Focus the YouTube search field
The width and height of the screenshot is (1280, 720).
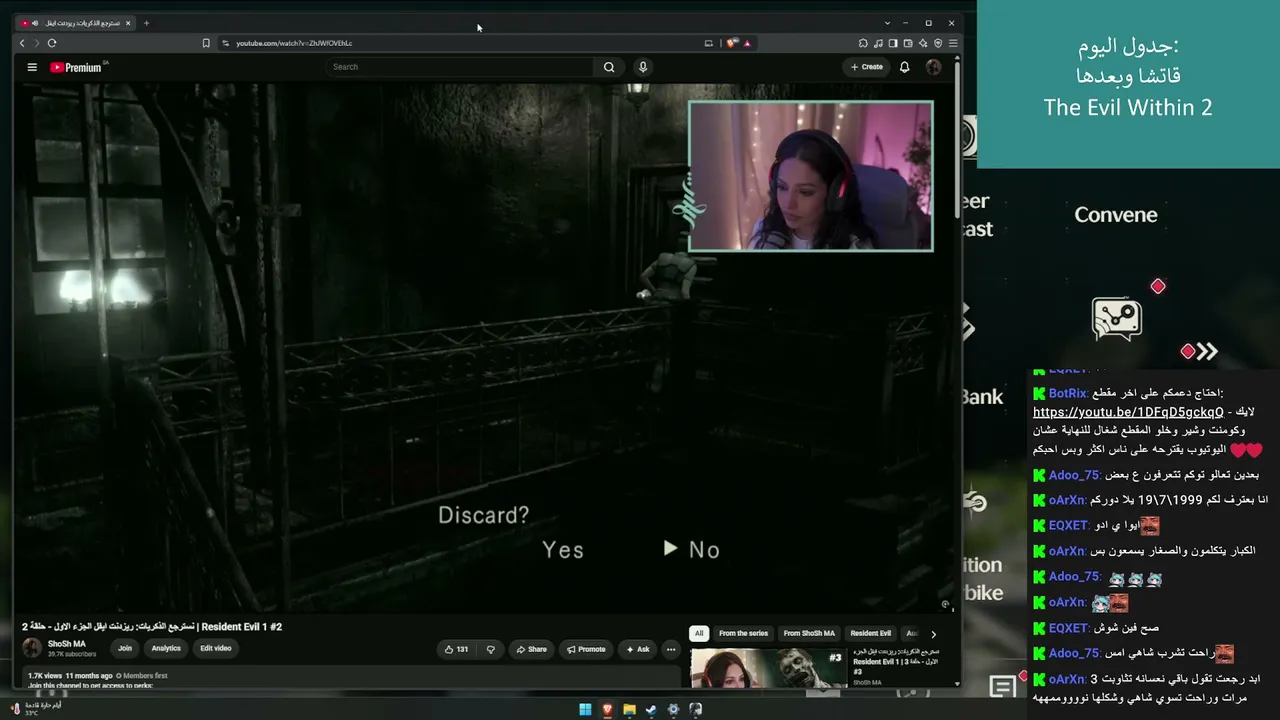[x=460, y=67]
